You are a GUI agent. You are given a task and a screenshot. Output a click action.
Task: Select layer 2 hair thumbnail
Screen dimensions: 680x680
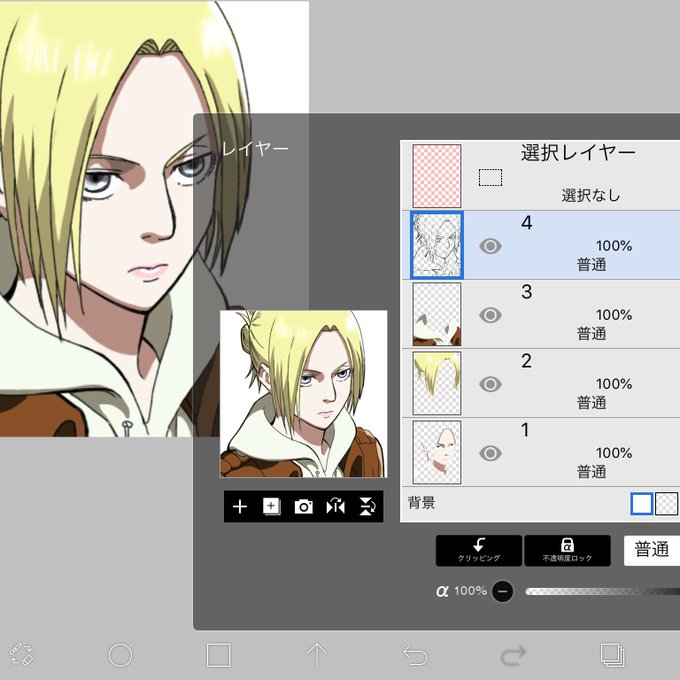(437, 383)
